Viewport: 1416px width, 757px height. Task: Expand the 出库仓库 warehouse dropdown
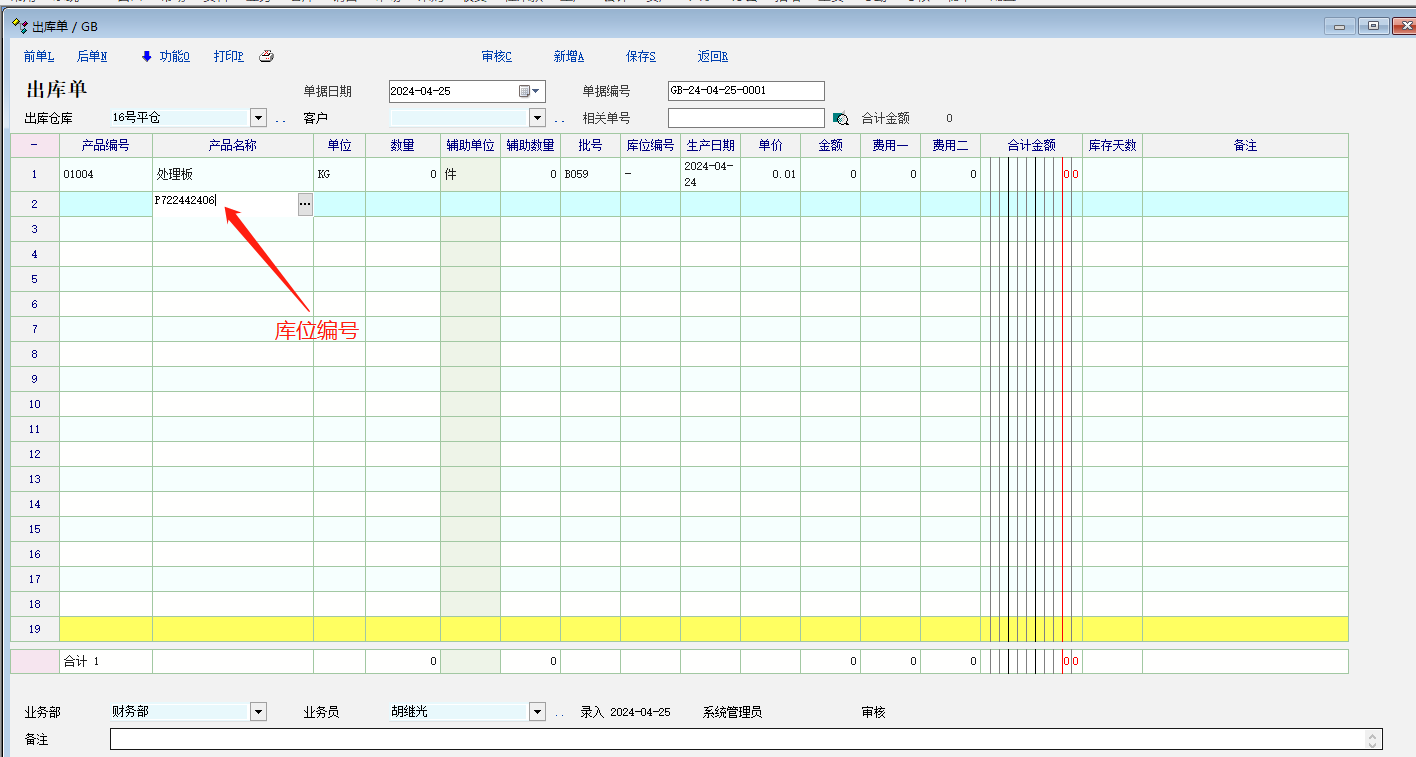tap(259, 118)
